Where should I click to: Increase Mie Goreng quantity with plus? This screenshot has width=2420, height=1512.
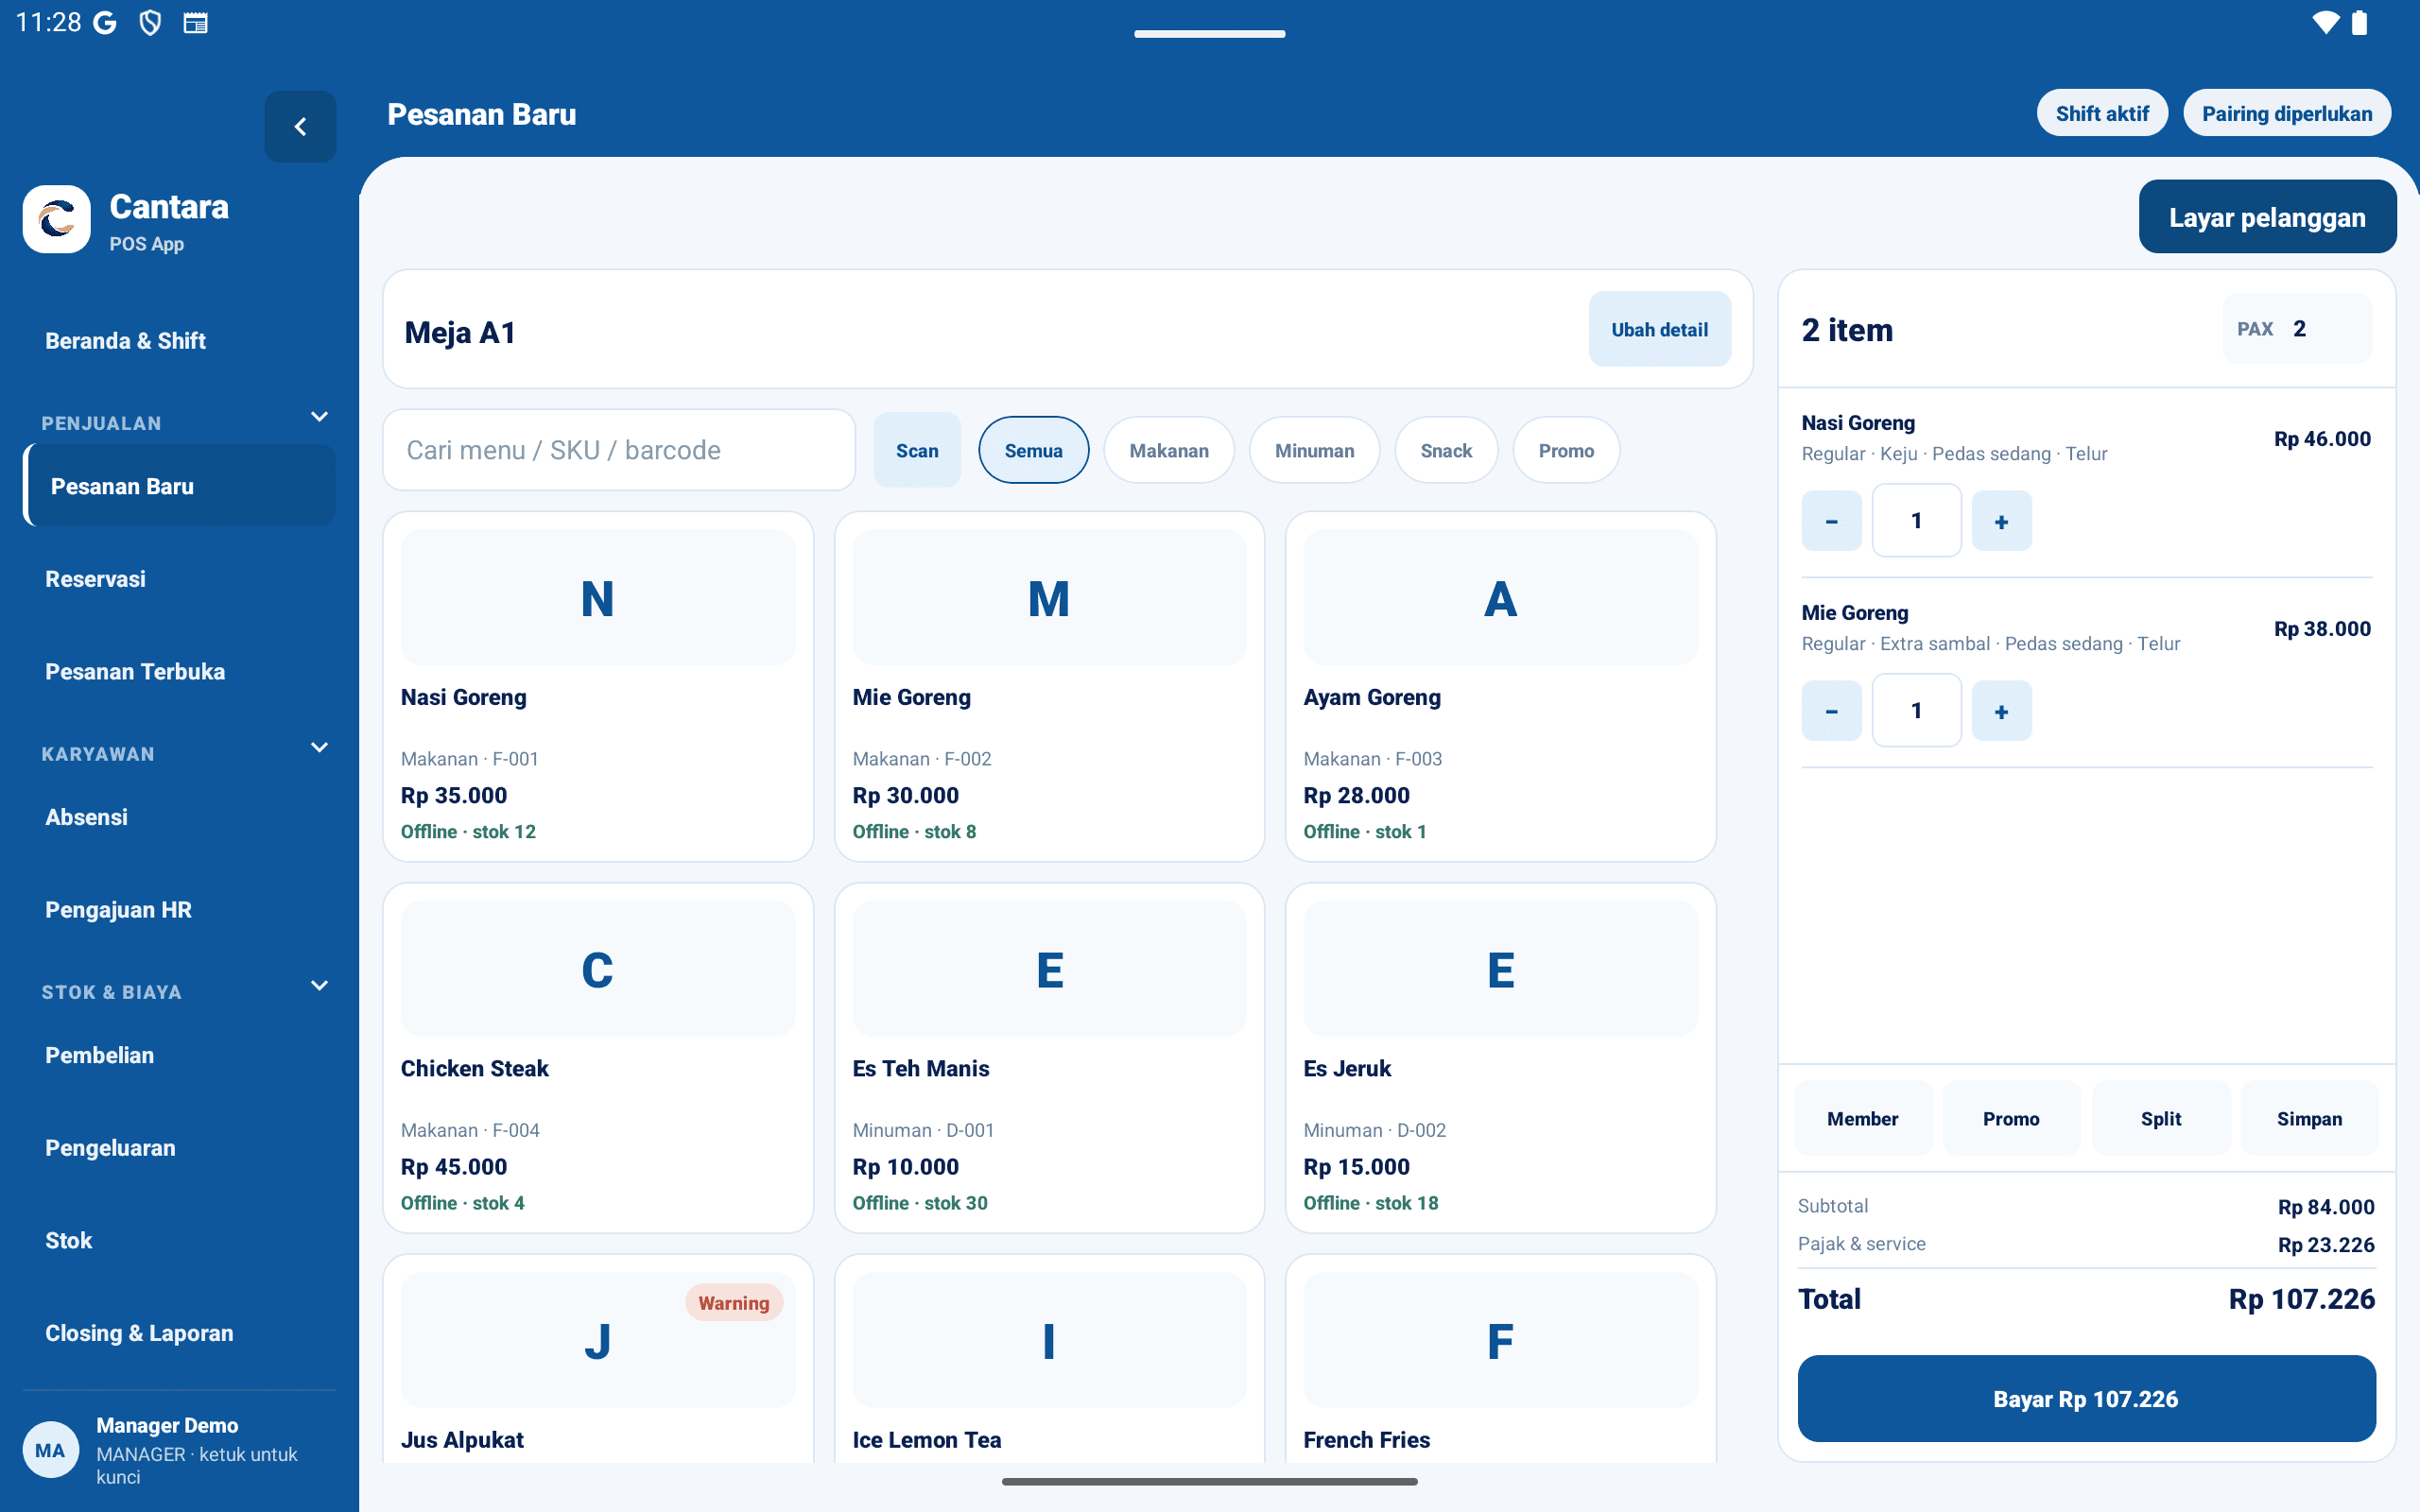coord(2001,711)
